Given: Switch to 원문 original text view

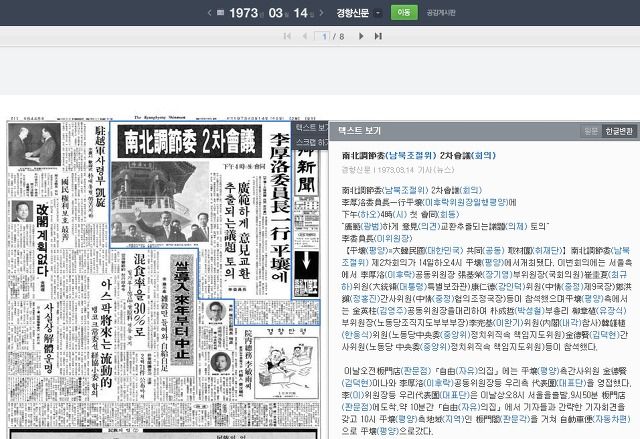Looking at the screenshot, I should pyautogui.click(x=591, y=131).
